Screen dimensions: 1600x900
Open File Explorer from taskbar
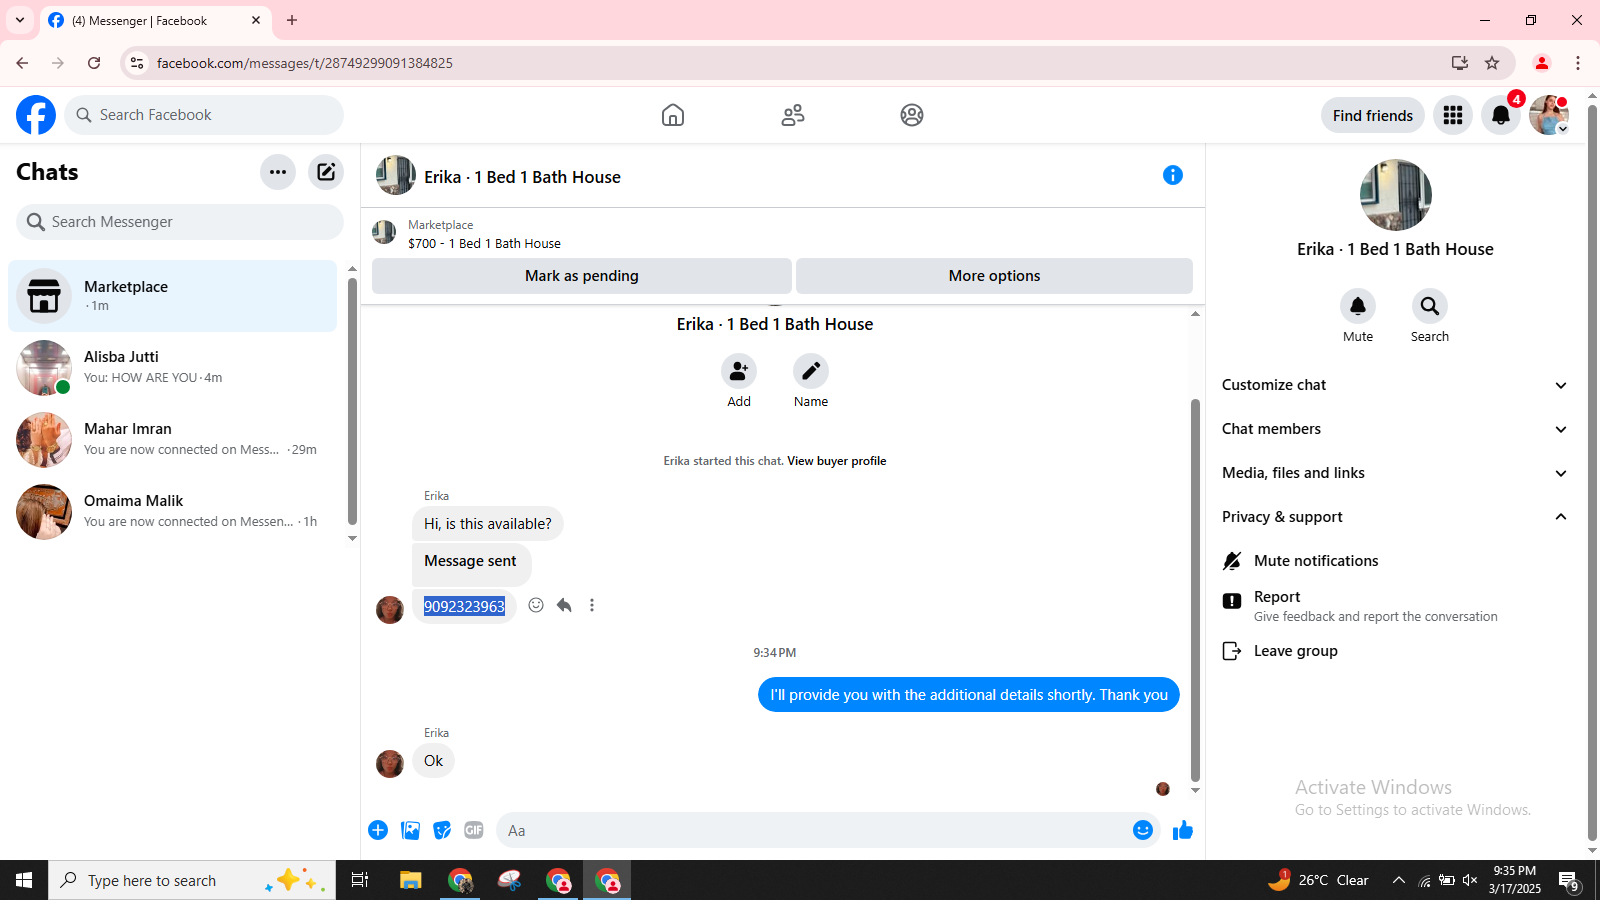coord(411,880)
